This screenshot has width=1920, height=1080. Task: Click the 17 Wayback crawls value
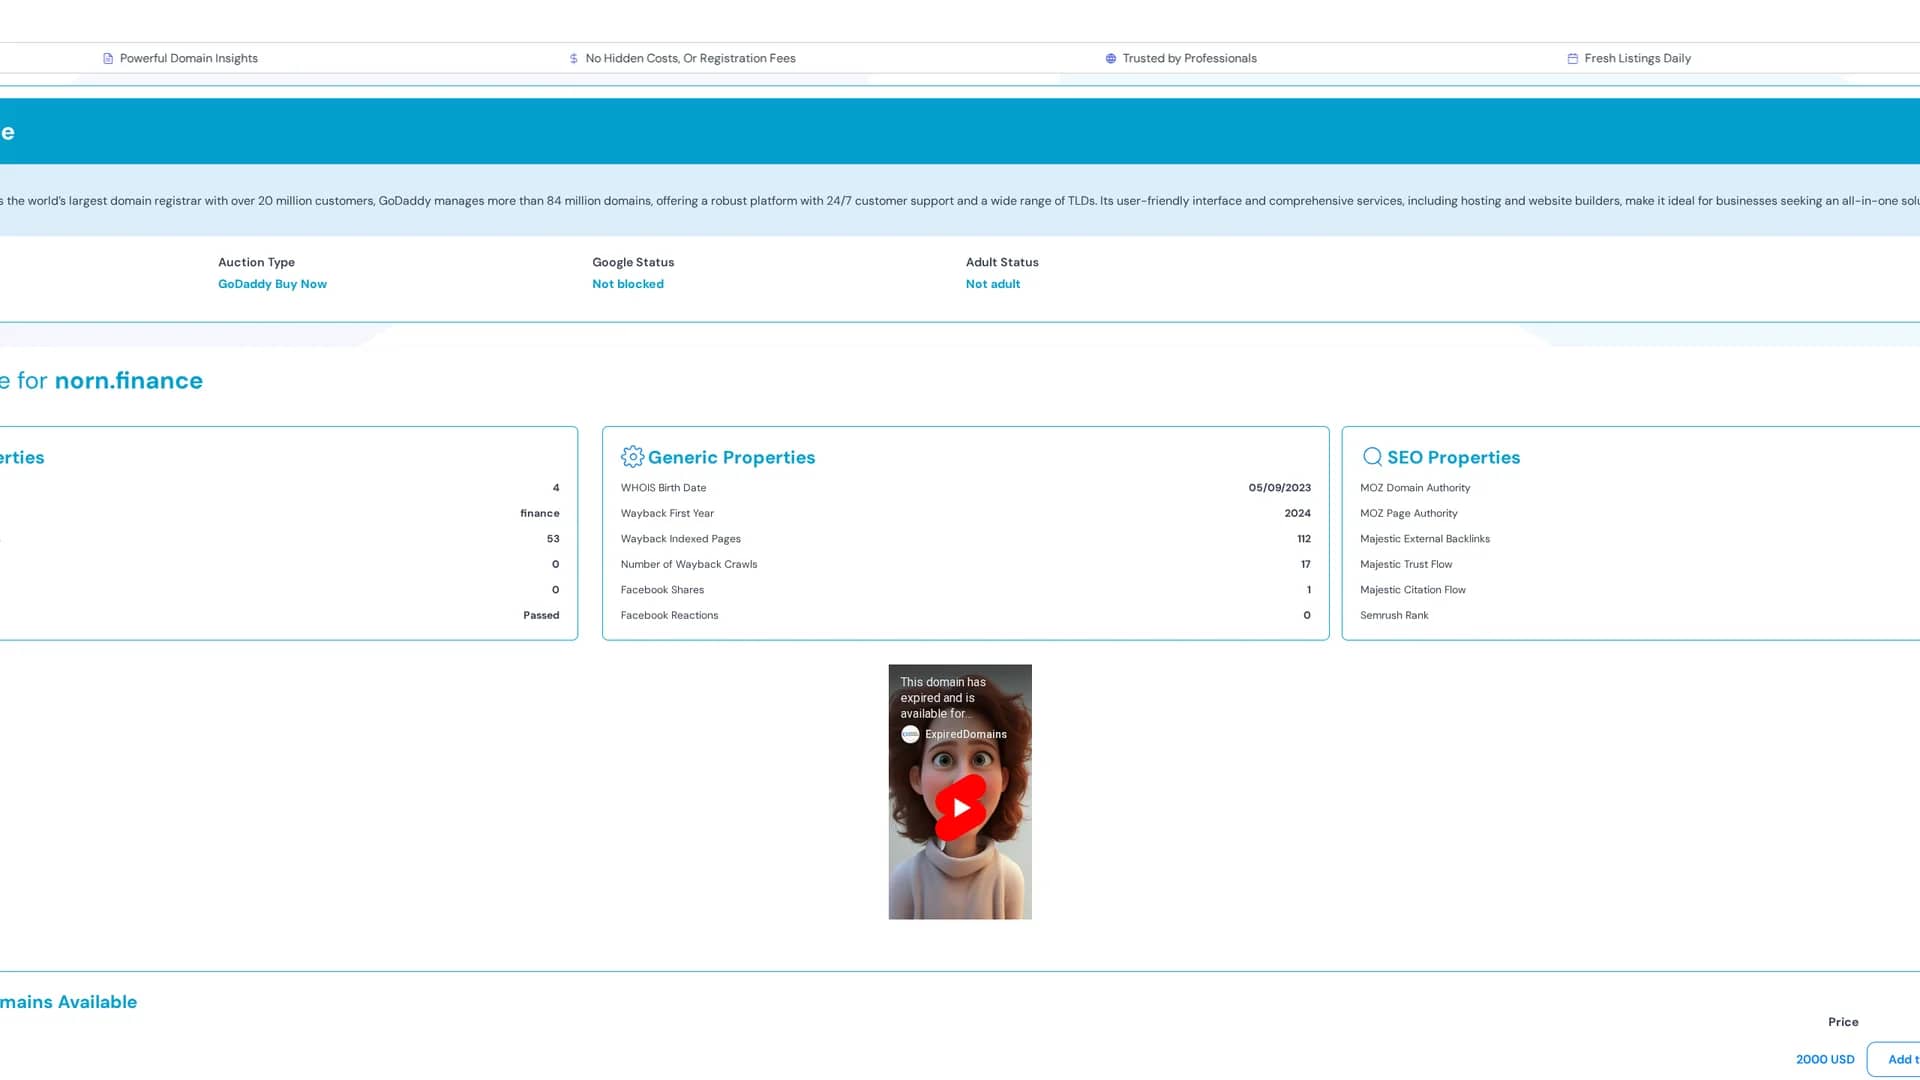(1305, 564)
